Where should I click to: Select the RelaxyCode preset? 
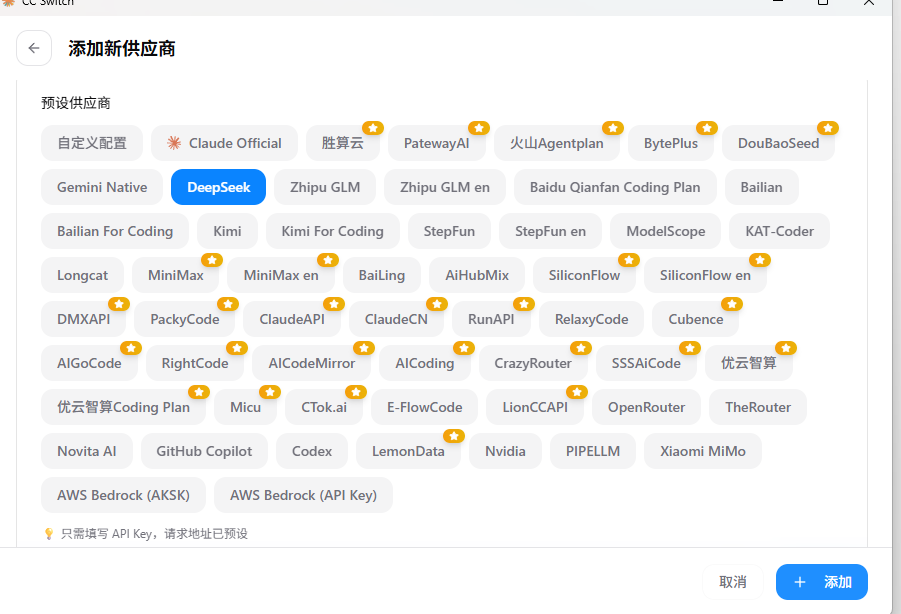[x=591, y=319]
